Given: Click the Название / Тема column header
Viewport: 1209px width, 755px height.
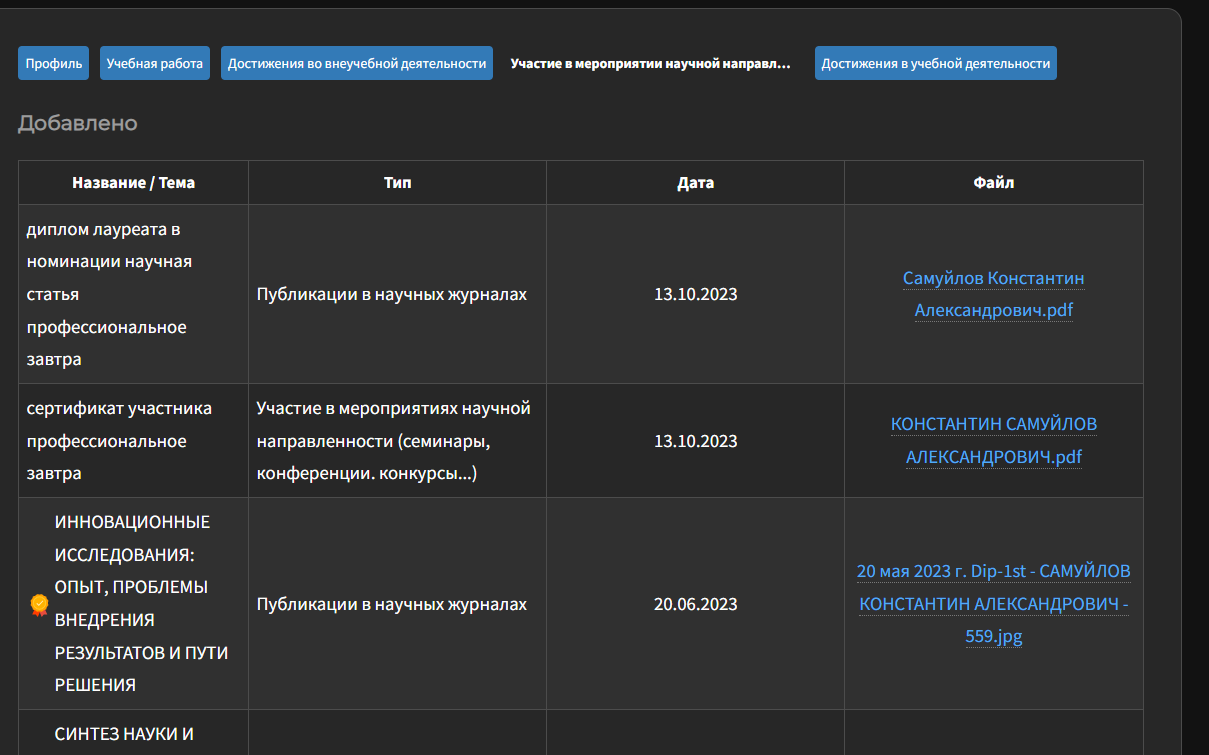Looking at the screenshot, I should (x=133, y=183).
